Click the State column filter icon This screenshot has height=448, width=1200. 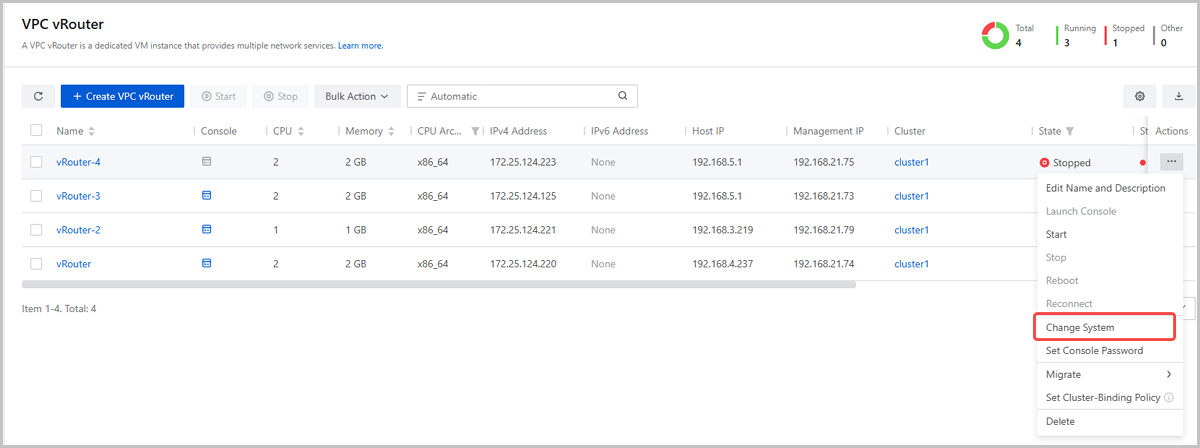(1070, 131)
